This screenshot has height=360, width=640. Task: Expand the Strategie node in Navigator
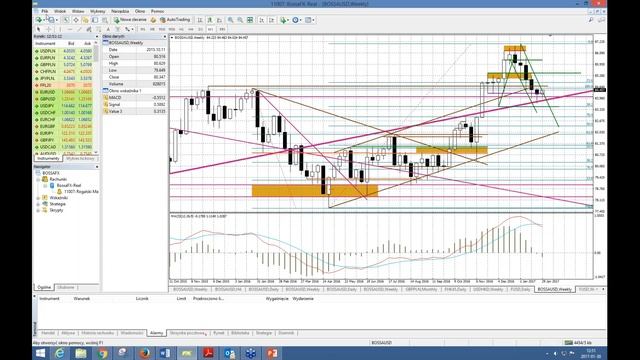(x=38, y=204)
